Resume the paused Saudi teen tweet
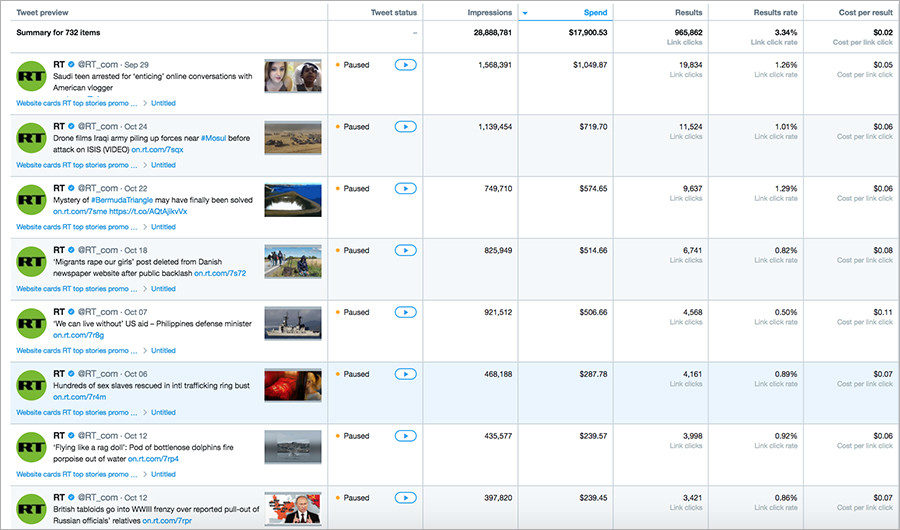Image resolution: width=900 pixels, height=530 pixels. point(405,65)
